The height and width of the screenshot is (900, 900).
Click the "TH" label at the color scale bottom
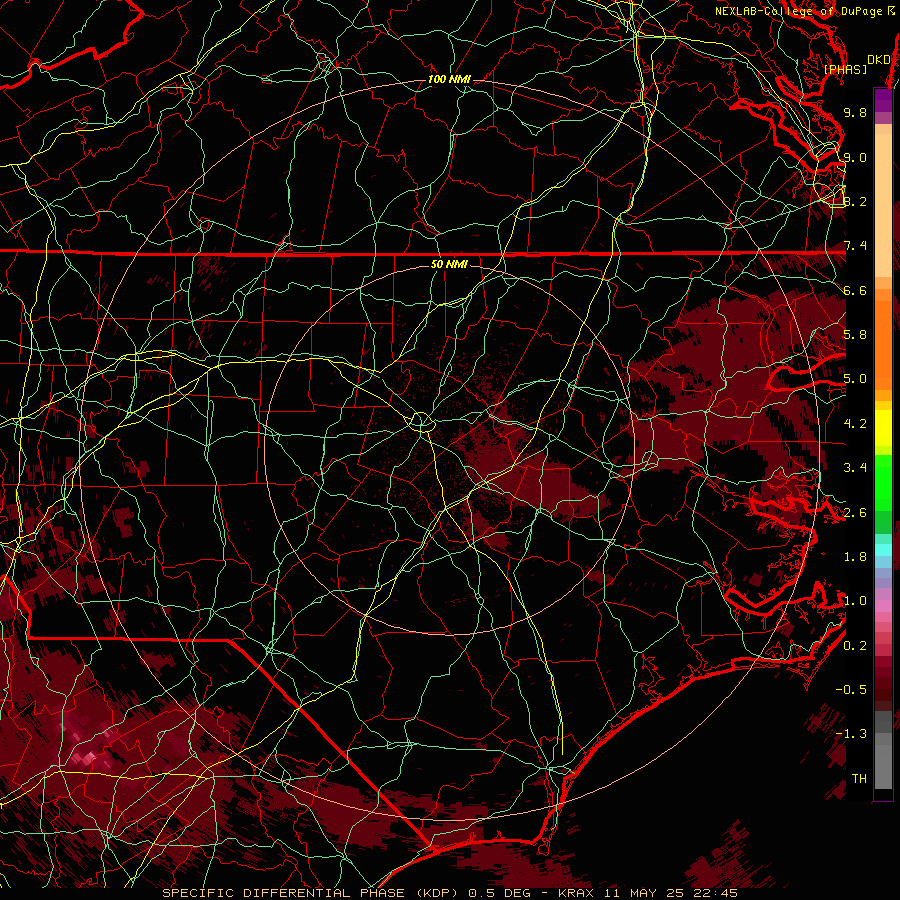pos(859,779)
